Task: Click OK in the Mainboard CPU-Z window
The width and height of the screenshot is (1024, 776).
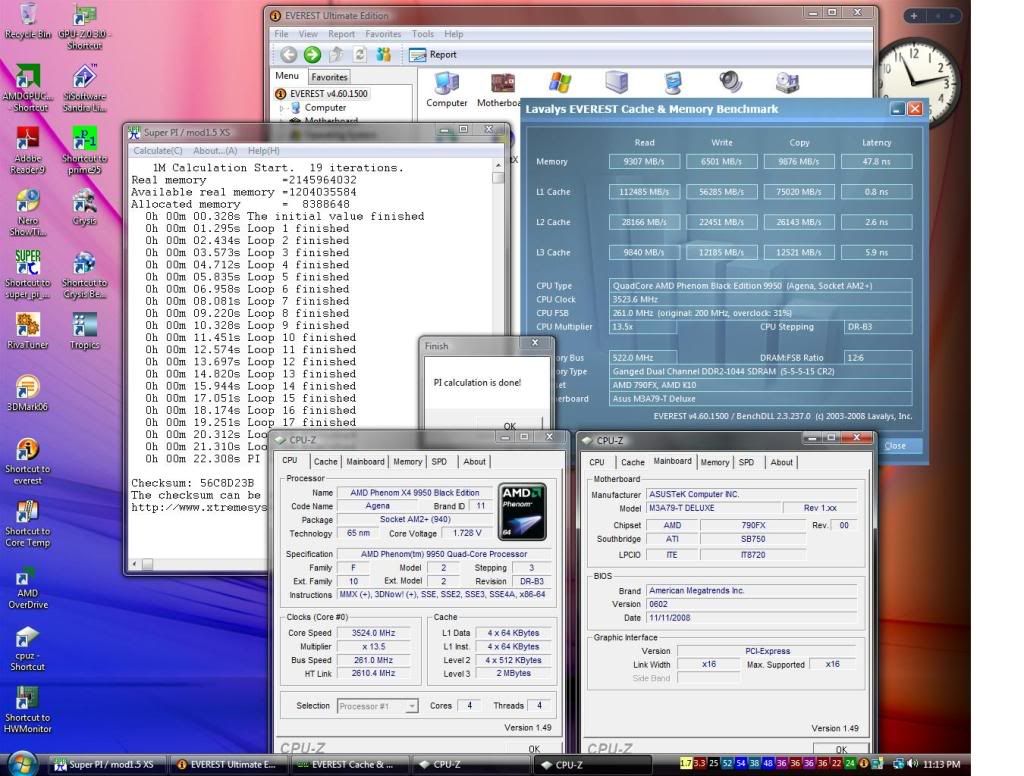Action: click(841, 749)
